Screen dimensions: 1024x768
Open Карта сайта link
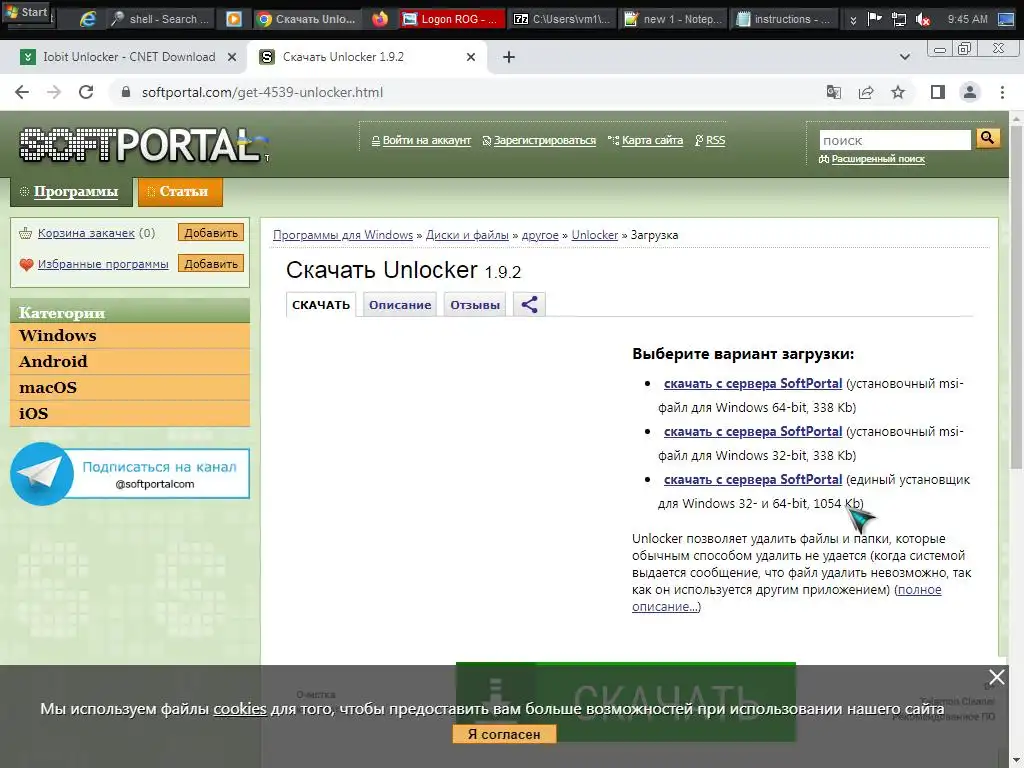pyautogui.click(x=652, y=140)
